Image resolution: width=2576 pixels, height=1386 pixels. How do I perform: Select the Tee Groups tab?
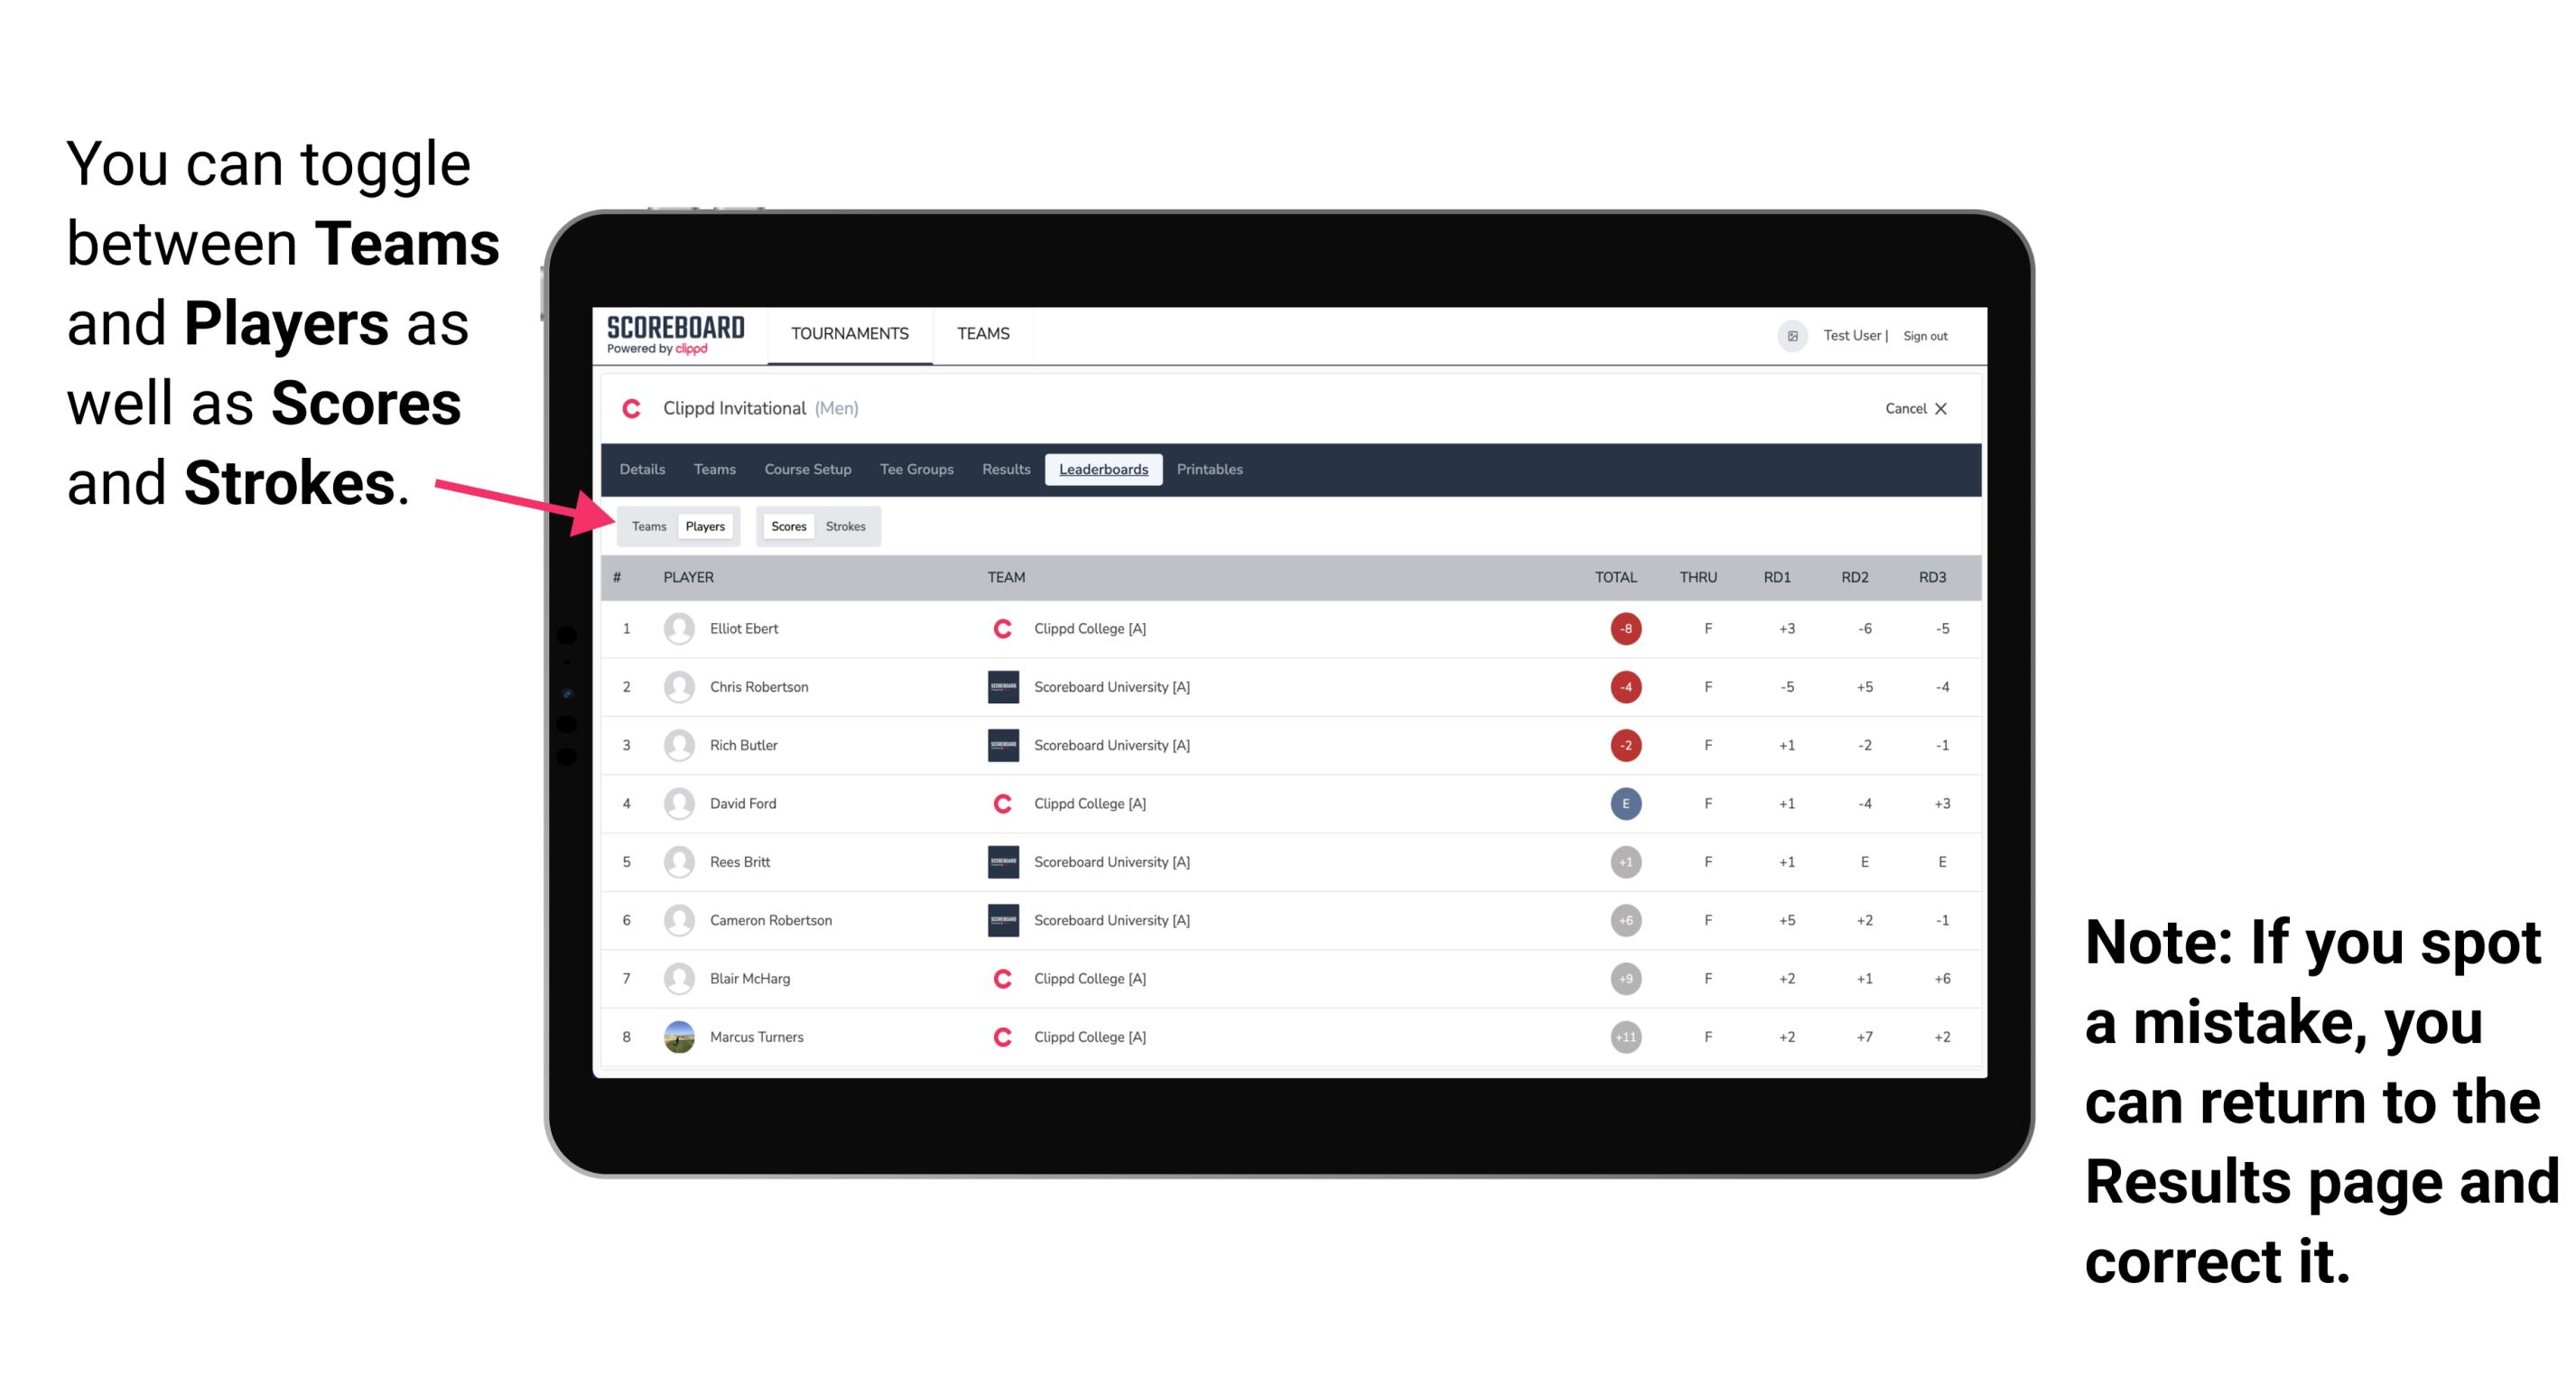point(915,470)
